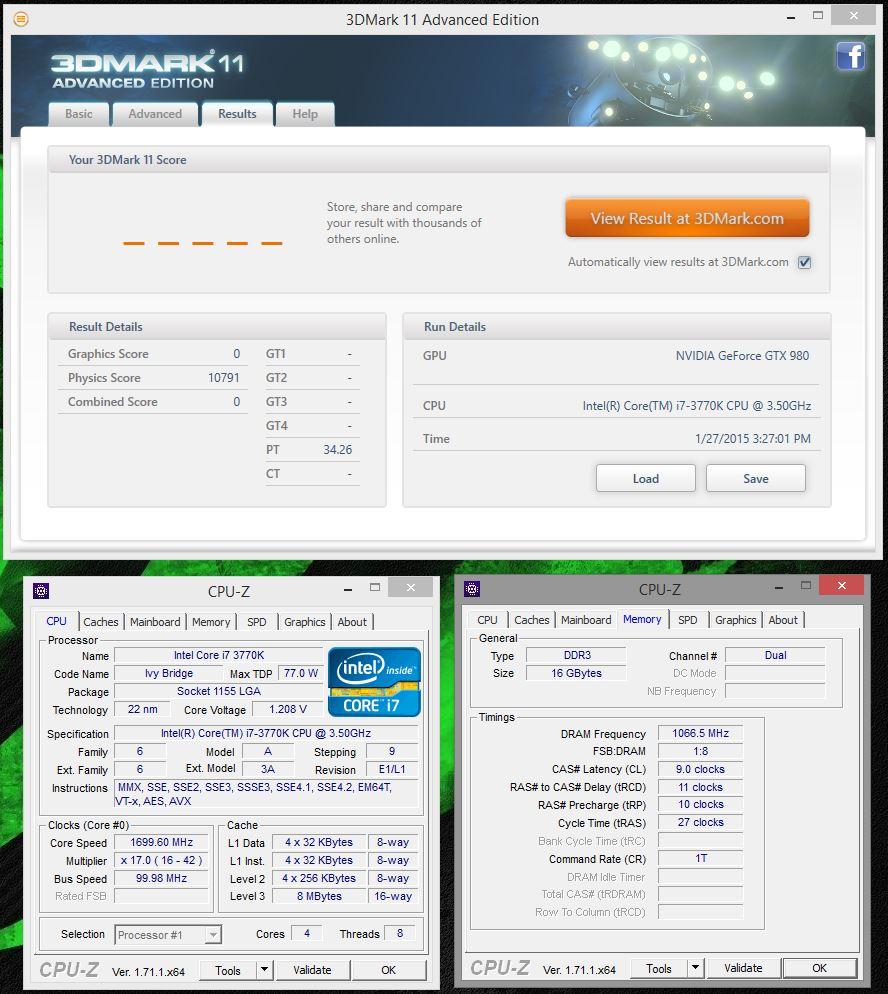Image resolution: width=888 pixels, height=994 pixels.
Task: Click Tools button in right CPU-Z window
Action: (x=659, y=968)
